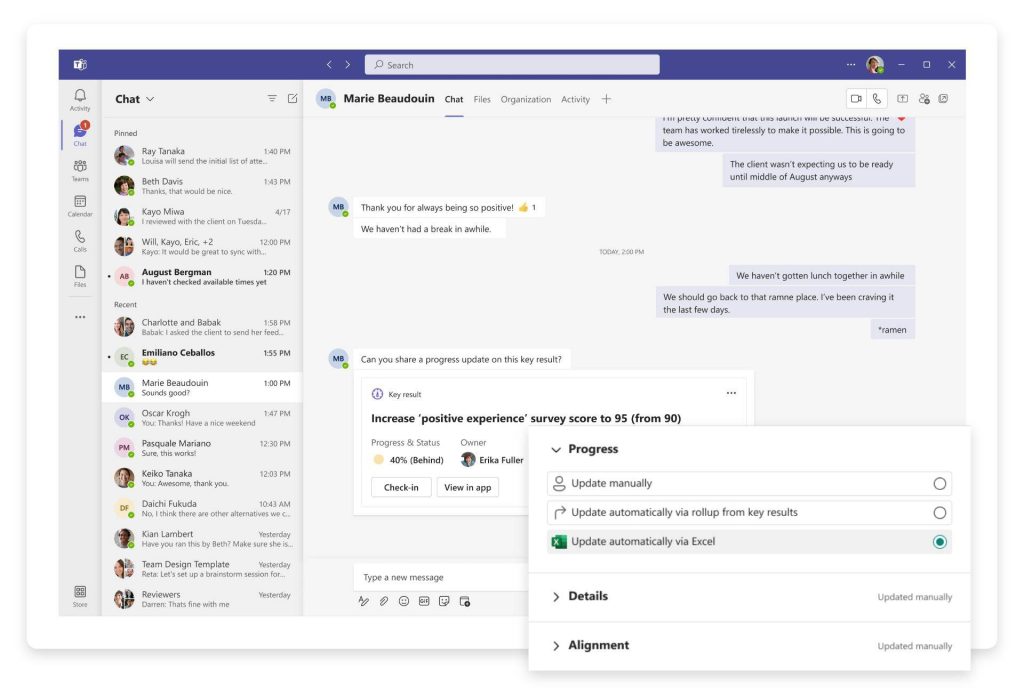Open the GIF picker
1024x693 pixels.
424,602
